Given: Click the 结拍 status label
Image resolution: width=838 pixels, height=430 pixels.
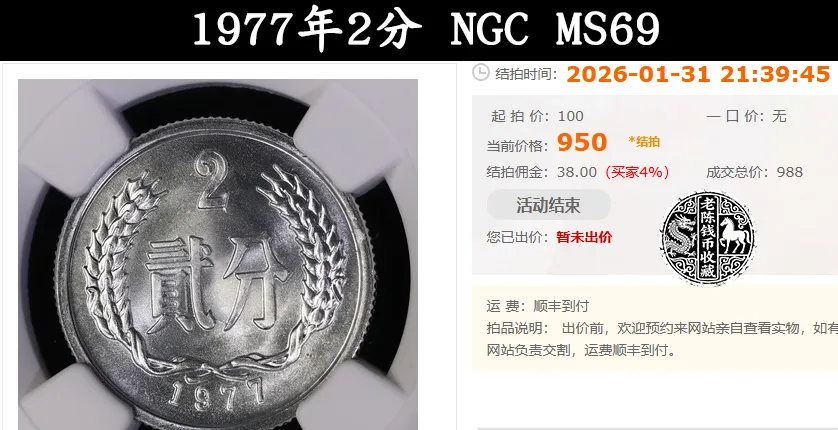Looking at the screenshot, I should [645, 142].
